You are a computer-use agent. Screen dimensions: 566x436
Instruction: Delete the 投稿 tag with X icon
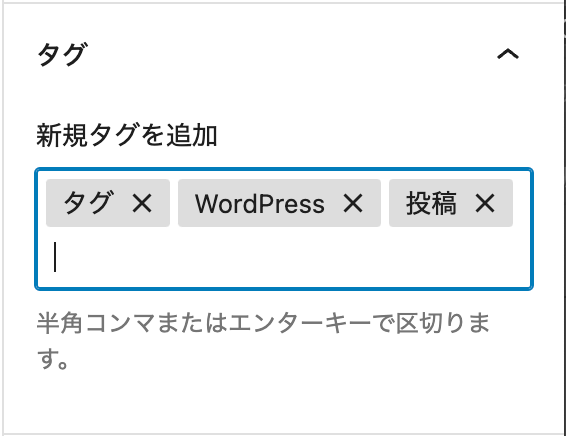coord(485,203)
